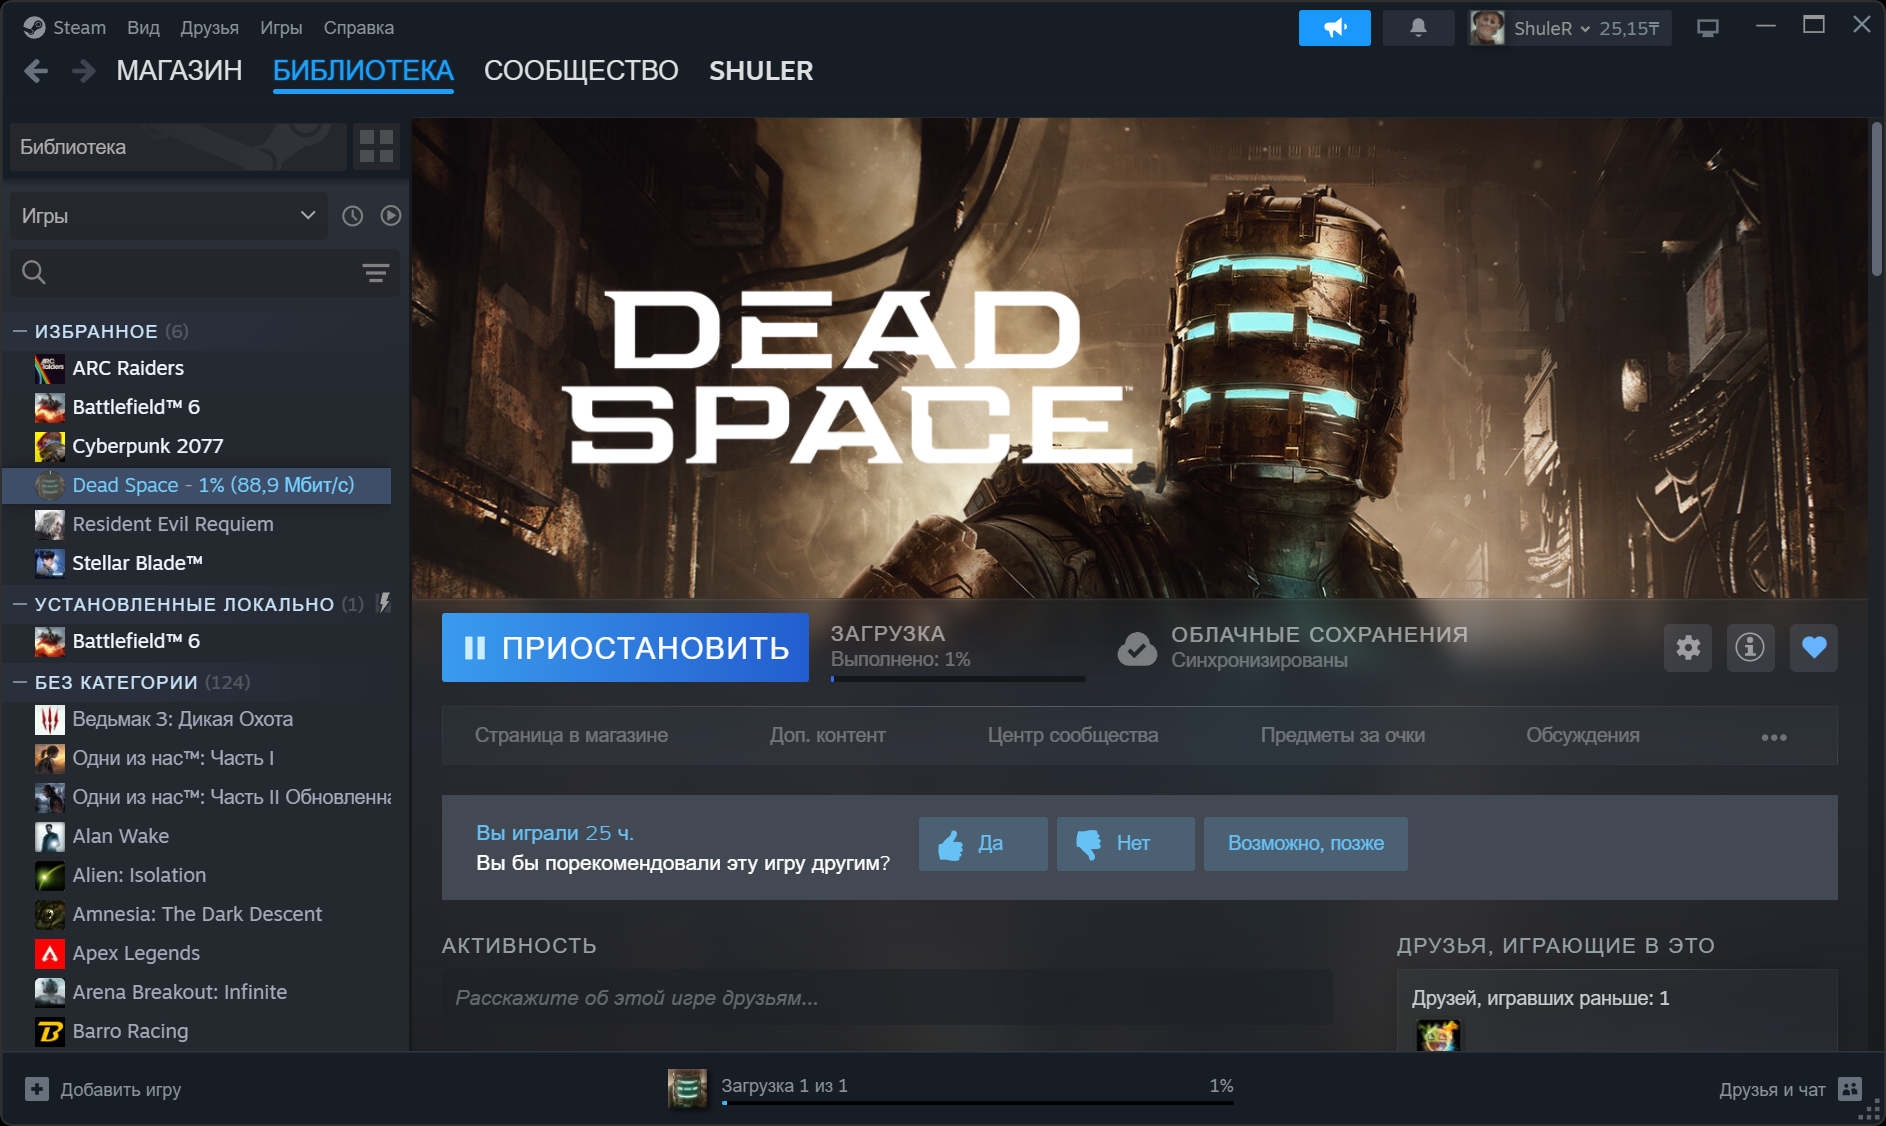Collapse the ИЗБРАННОЕ category
The width and height of the screenshot is (1886, 1126).
[x=19, y=331]
